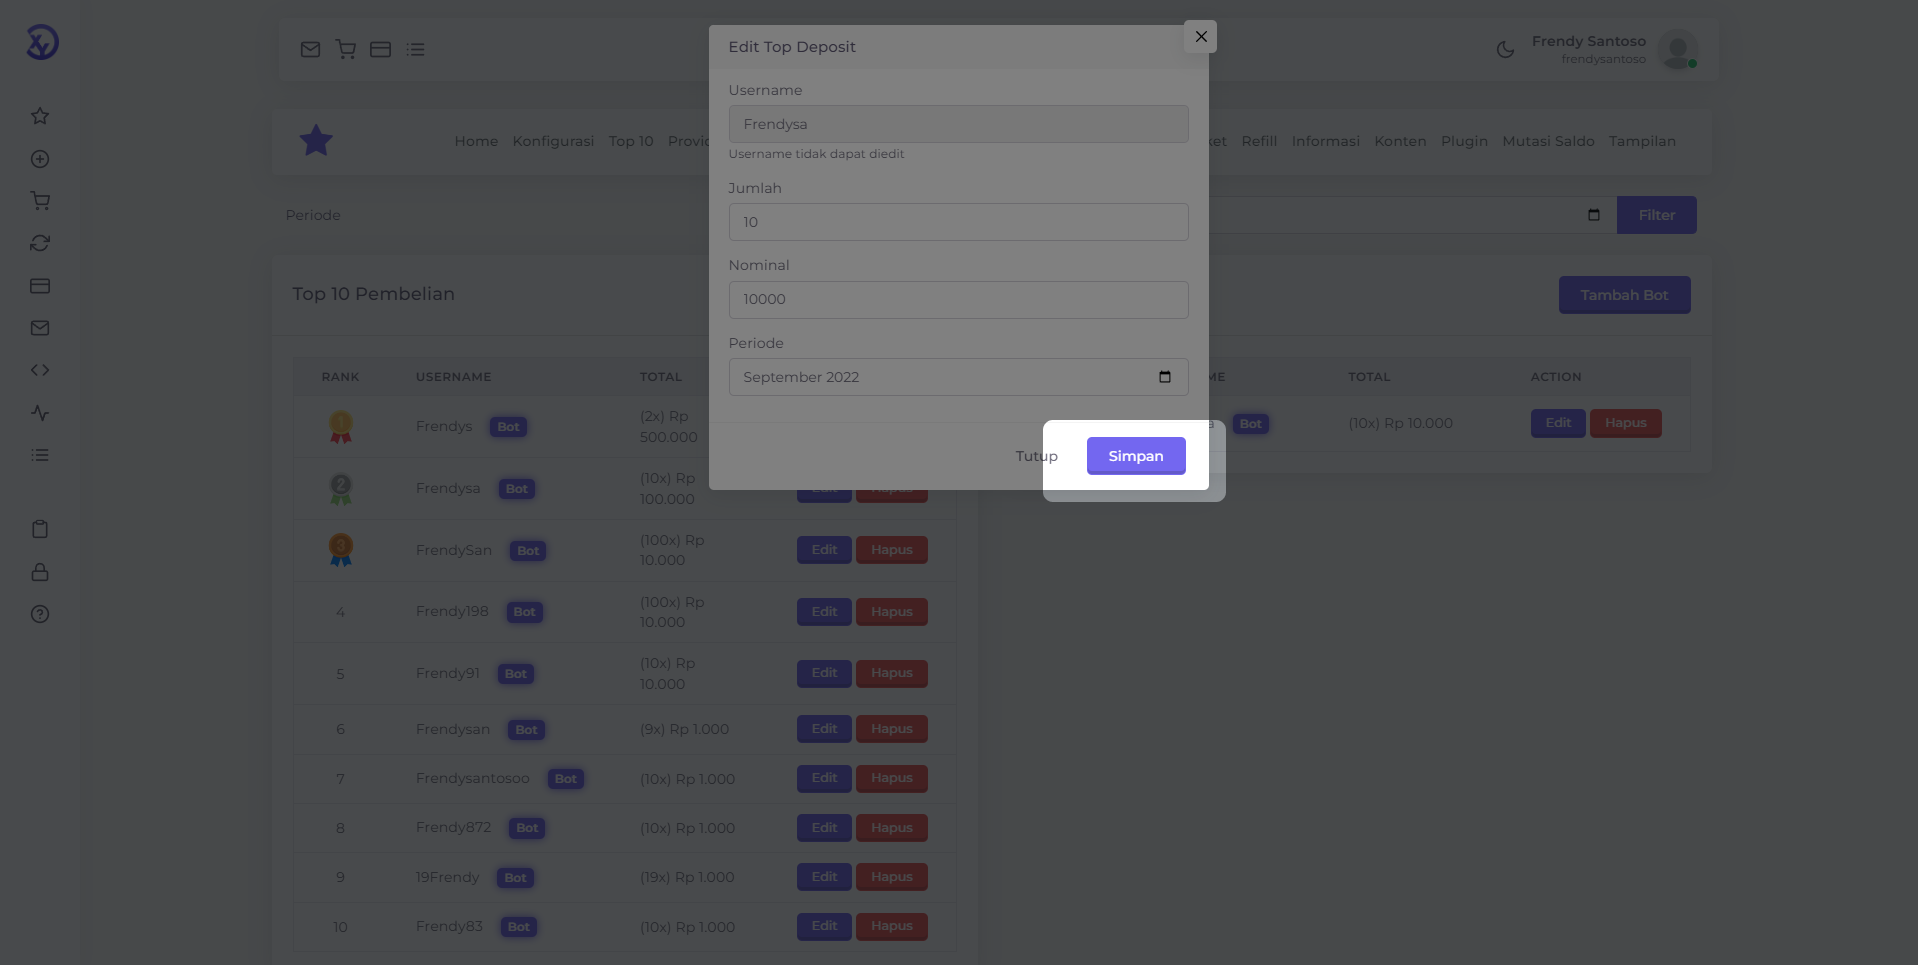Image resolution: width=1918 pixels, height=965 pixels.
Task: Open the plus circle icon in sidebar
Action: [x=40, y=159]
